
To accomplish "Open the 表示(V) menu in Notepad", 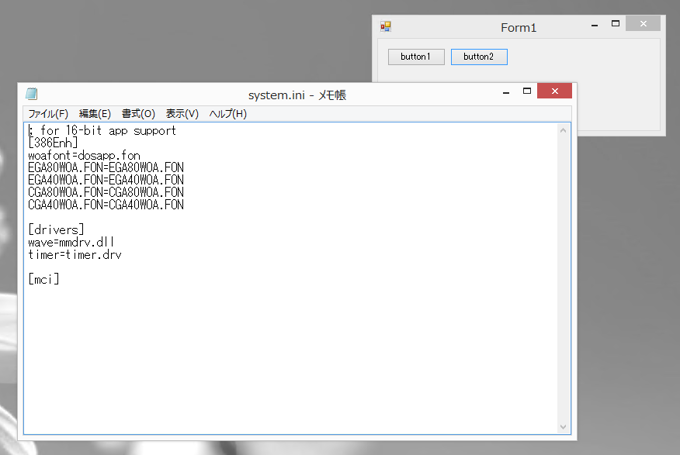I will pyautogui.click(x=182, y=114).
